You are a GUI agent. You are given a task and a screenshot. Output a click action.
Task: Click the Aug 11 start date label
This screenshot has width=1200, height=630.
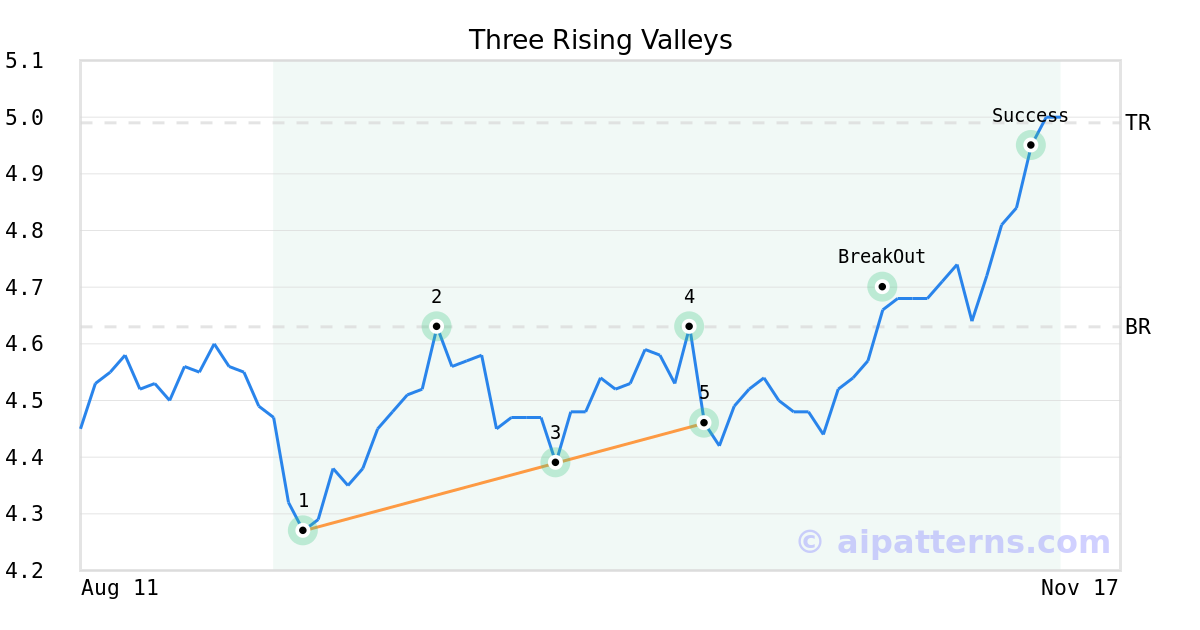click(119, 588)
